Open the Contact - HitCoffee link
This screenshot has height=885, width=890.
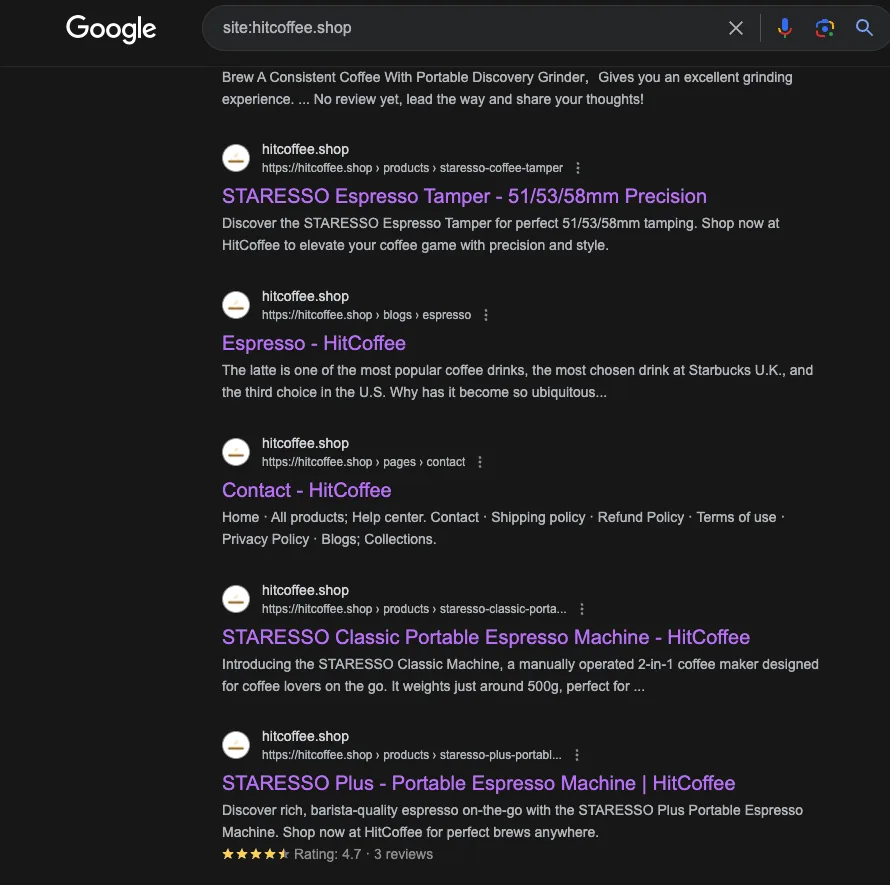[x=307, y=490]
